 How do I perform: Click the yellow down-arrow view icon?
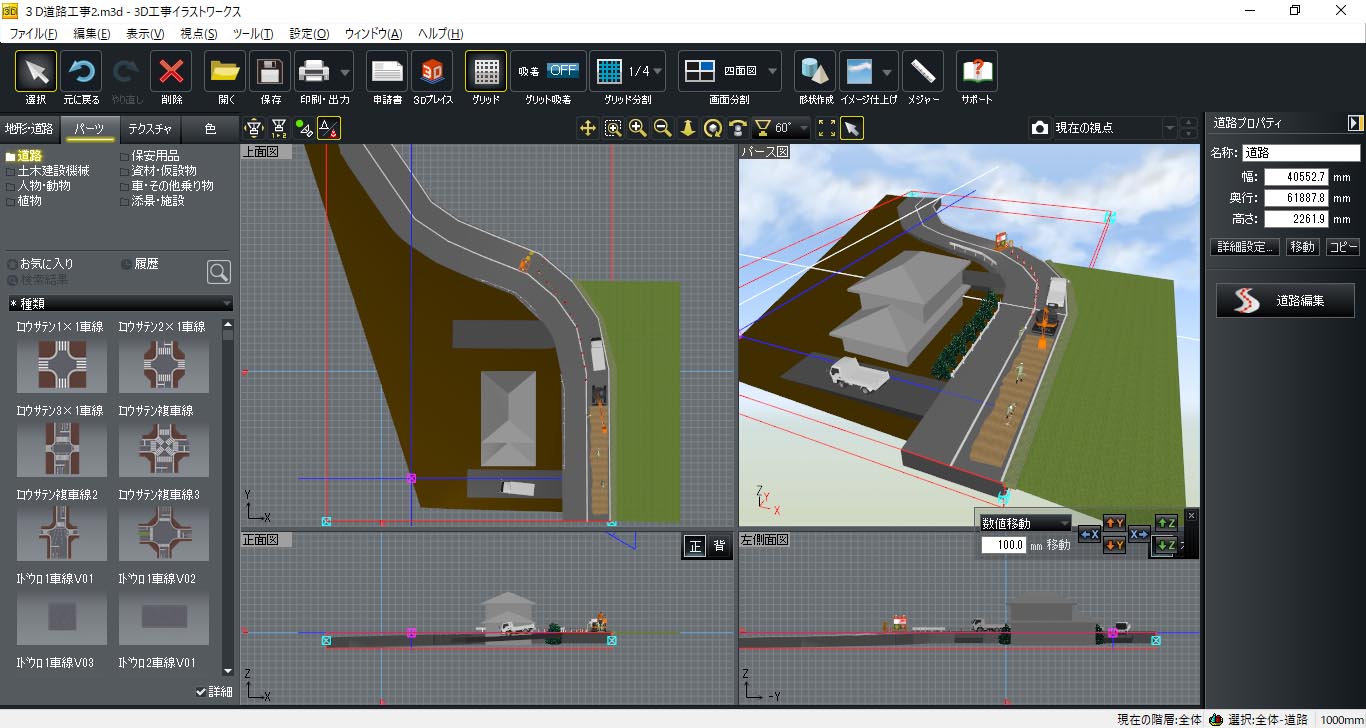(x=688, y=128)
